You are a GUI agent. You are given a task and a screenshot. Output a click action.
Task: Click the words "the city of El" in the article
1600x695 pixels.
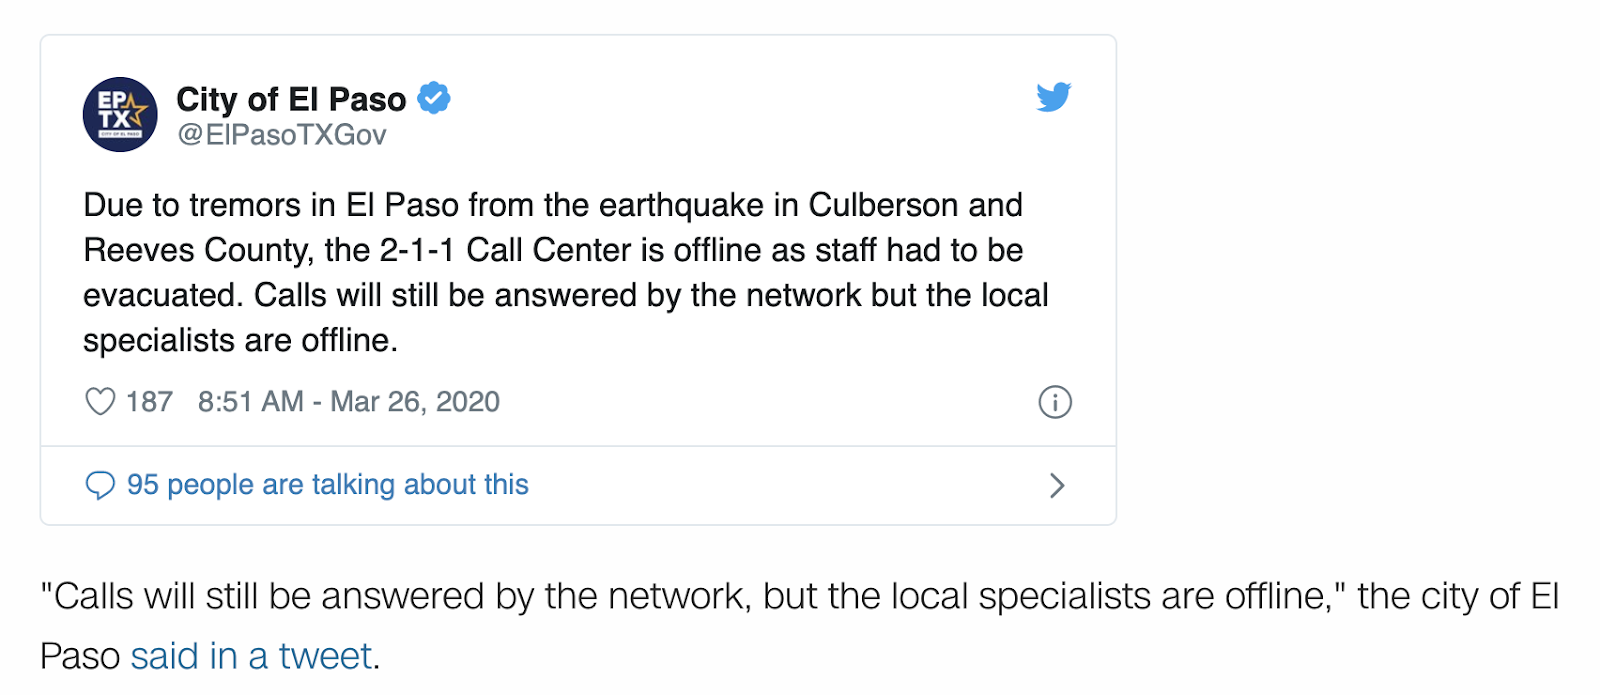[1457, 596]
